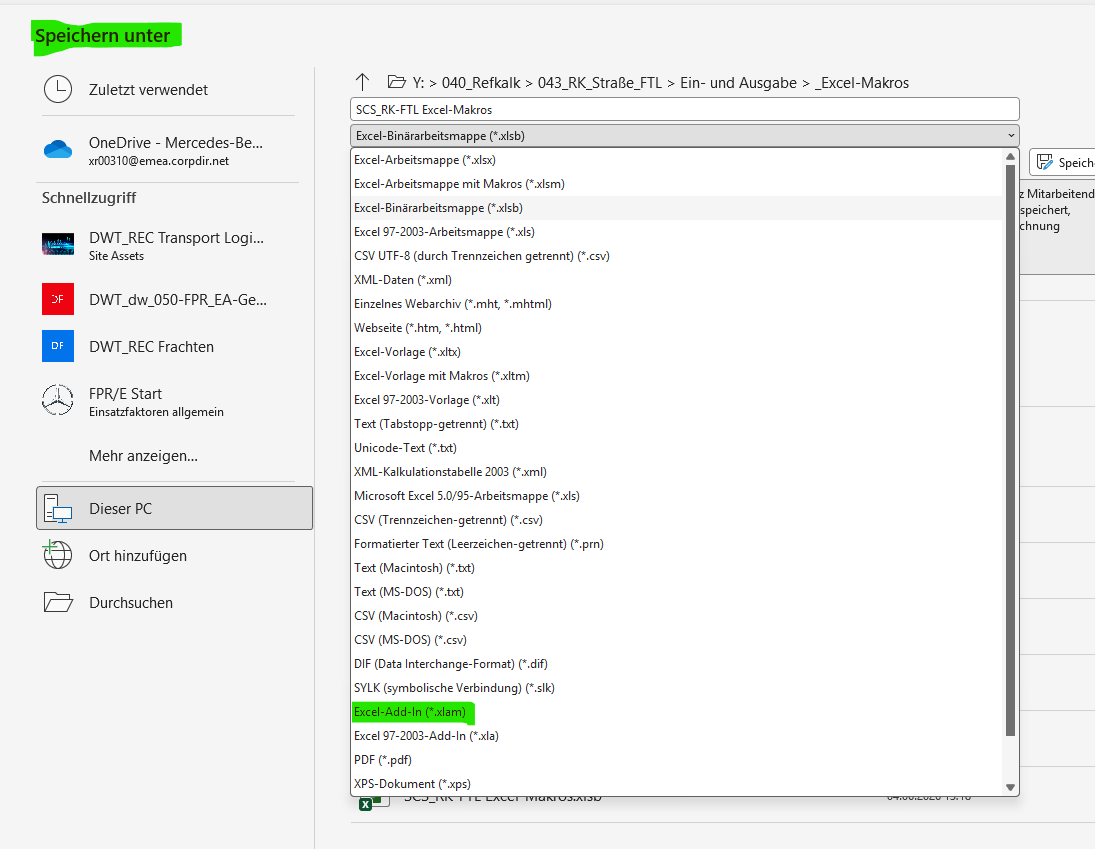
Task: Click 043_RK_Straße_FTL in breadcrumb path
Action: (600, 82)
